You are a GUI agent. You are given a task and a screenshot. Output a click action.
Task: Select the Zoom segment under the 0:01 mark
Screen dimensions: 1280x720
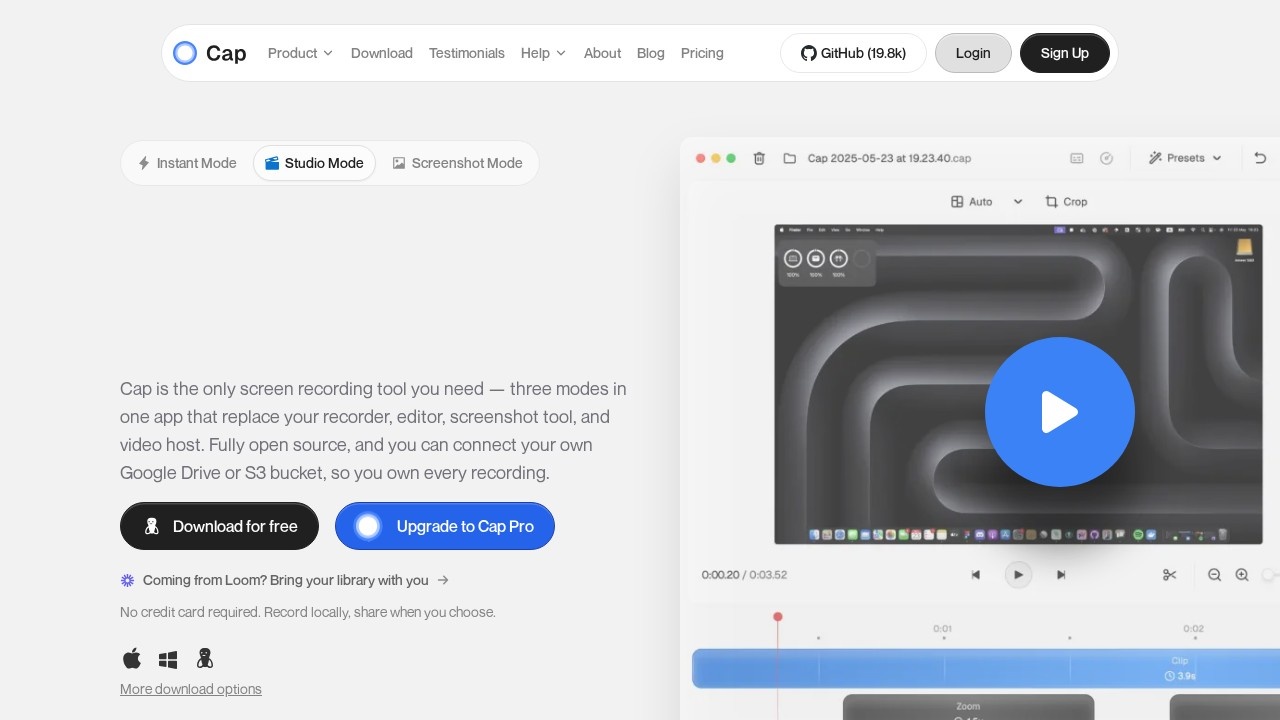point(968,707)
